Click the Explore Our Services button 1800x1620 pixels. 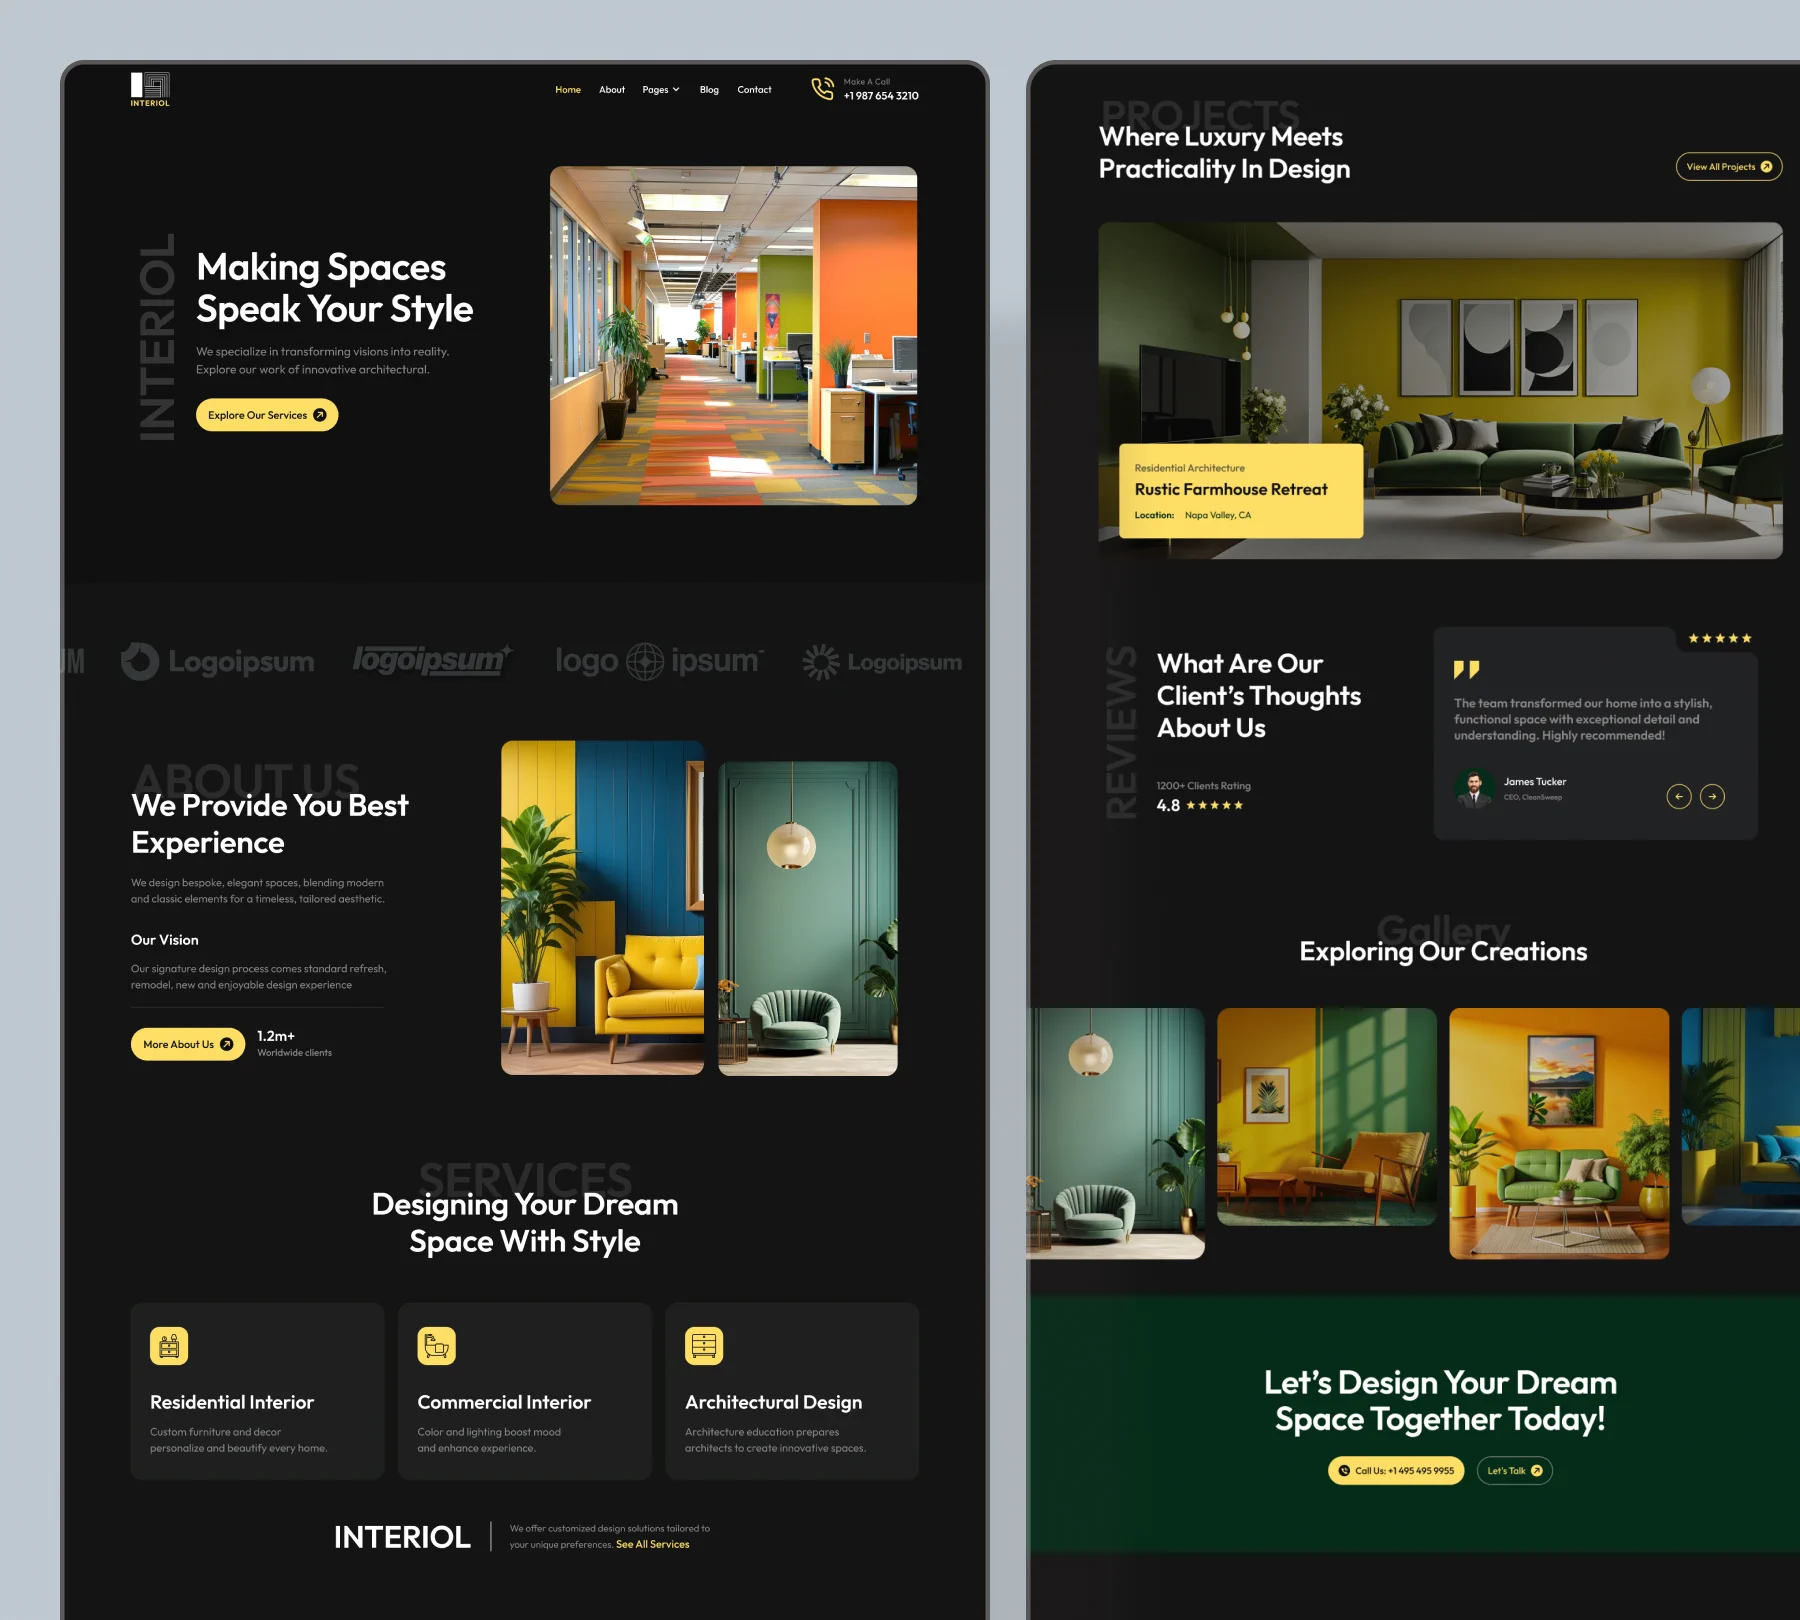pos(267,415)
